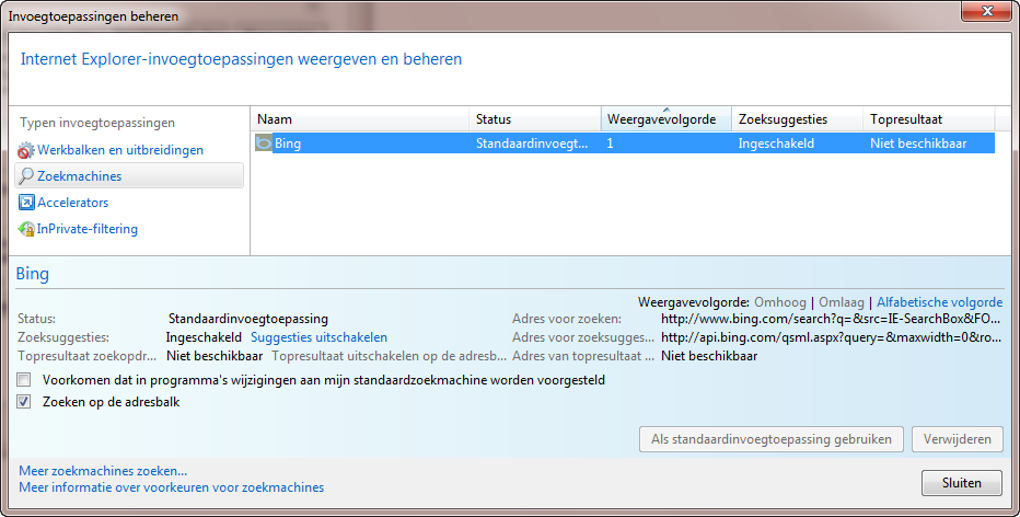
Task: Click the Accelerators arrow icon
Action: click(26, 203)
